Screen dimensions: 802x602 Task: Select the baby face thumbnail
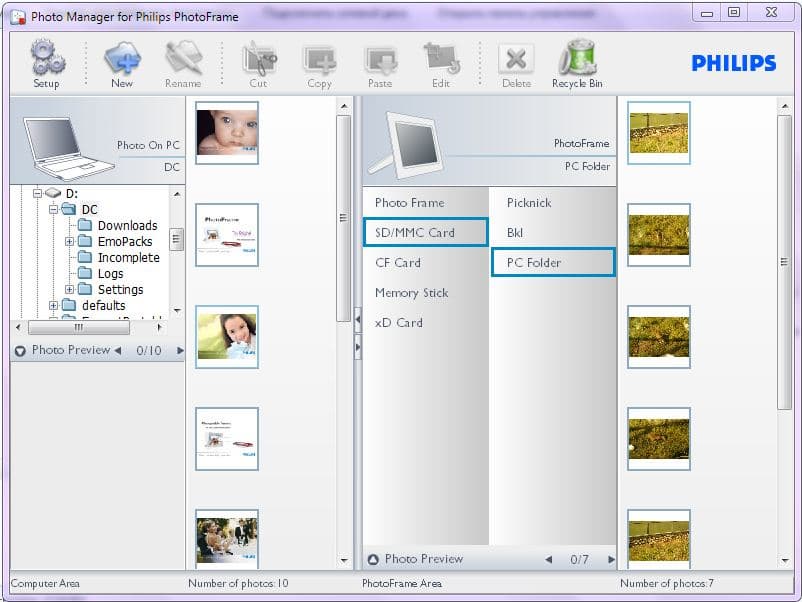[227, 132]
